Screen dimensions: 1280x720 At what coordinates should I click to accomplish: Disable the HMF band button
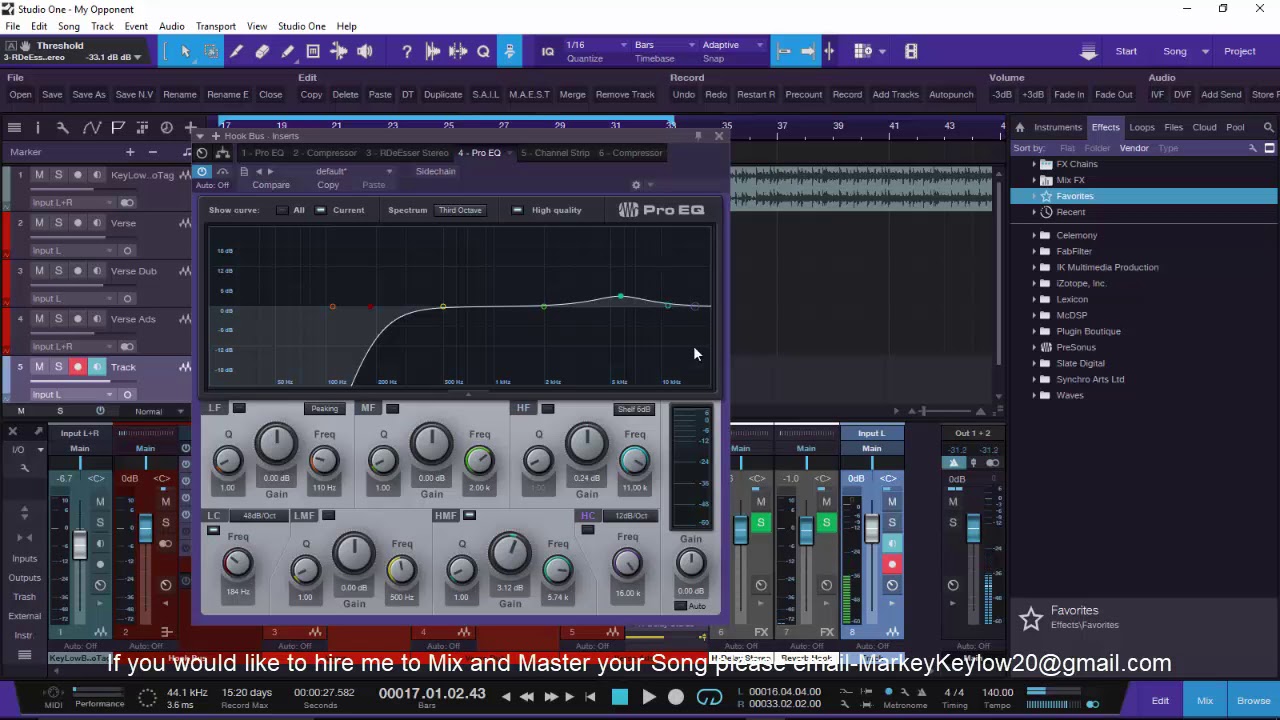[x=469, y=515]
